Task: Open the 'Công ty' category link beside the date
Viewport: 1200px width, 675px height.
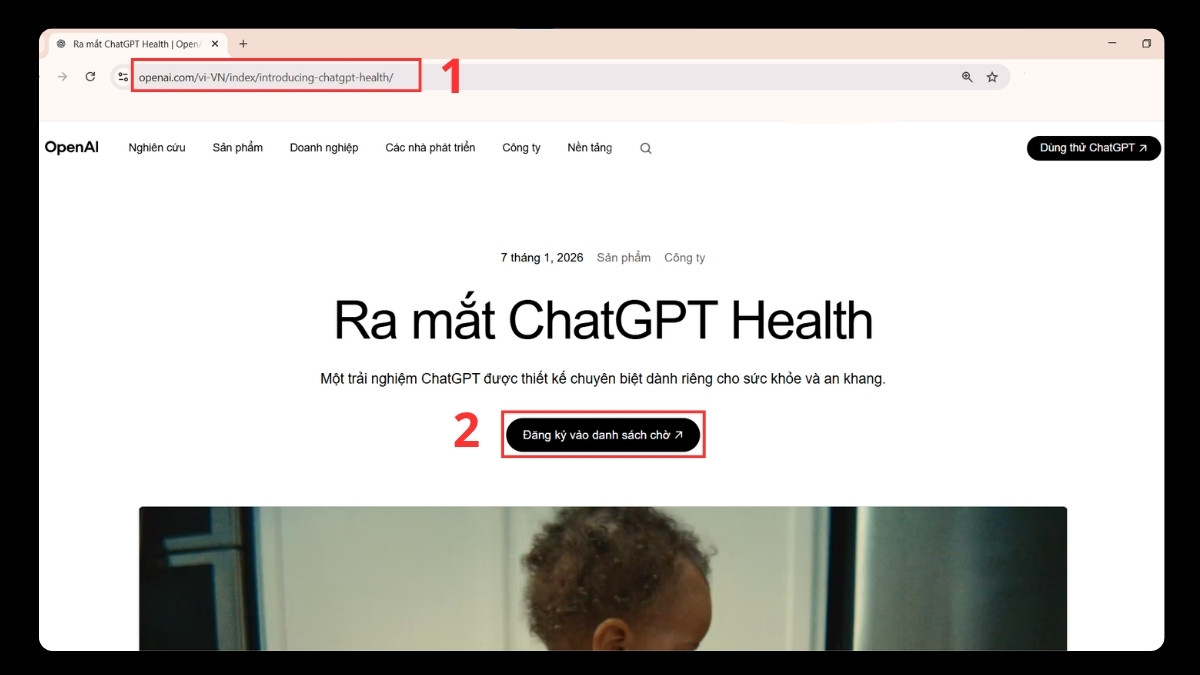Action: [x=686, y=257]
